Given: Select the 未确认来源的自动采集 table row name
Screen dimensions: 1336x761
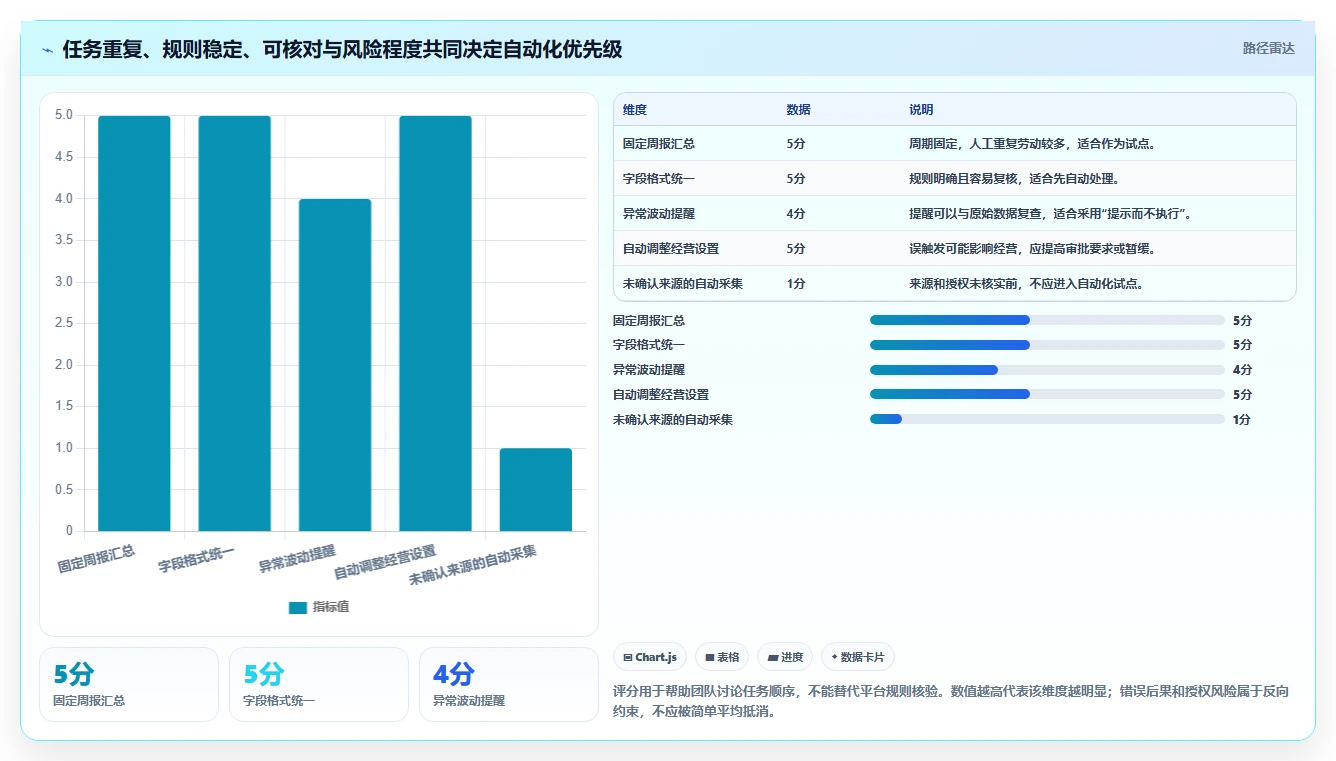Looking at the screenshot, I should (683, 284).
